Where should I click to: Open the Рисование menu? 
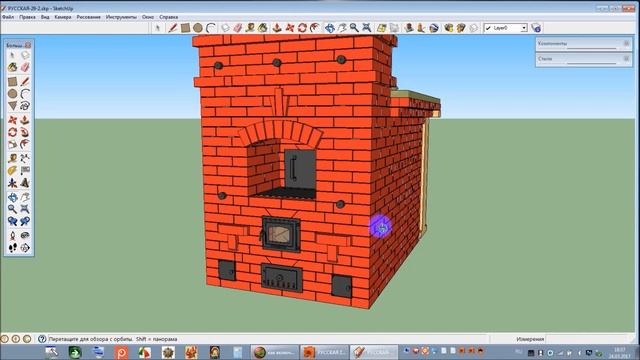coord(89,17)
